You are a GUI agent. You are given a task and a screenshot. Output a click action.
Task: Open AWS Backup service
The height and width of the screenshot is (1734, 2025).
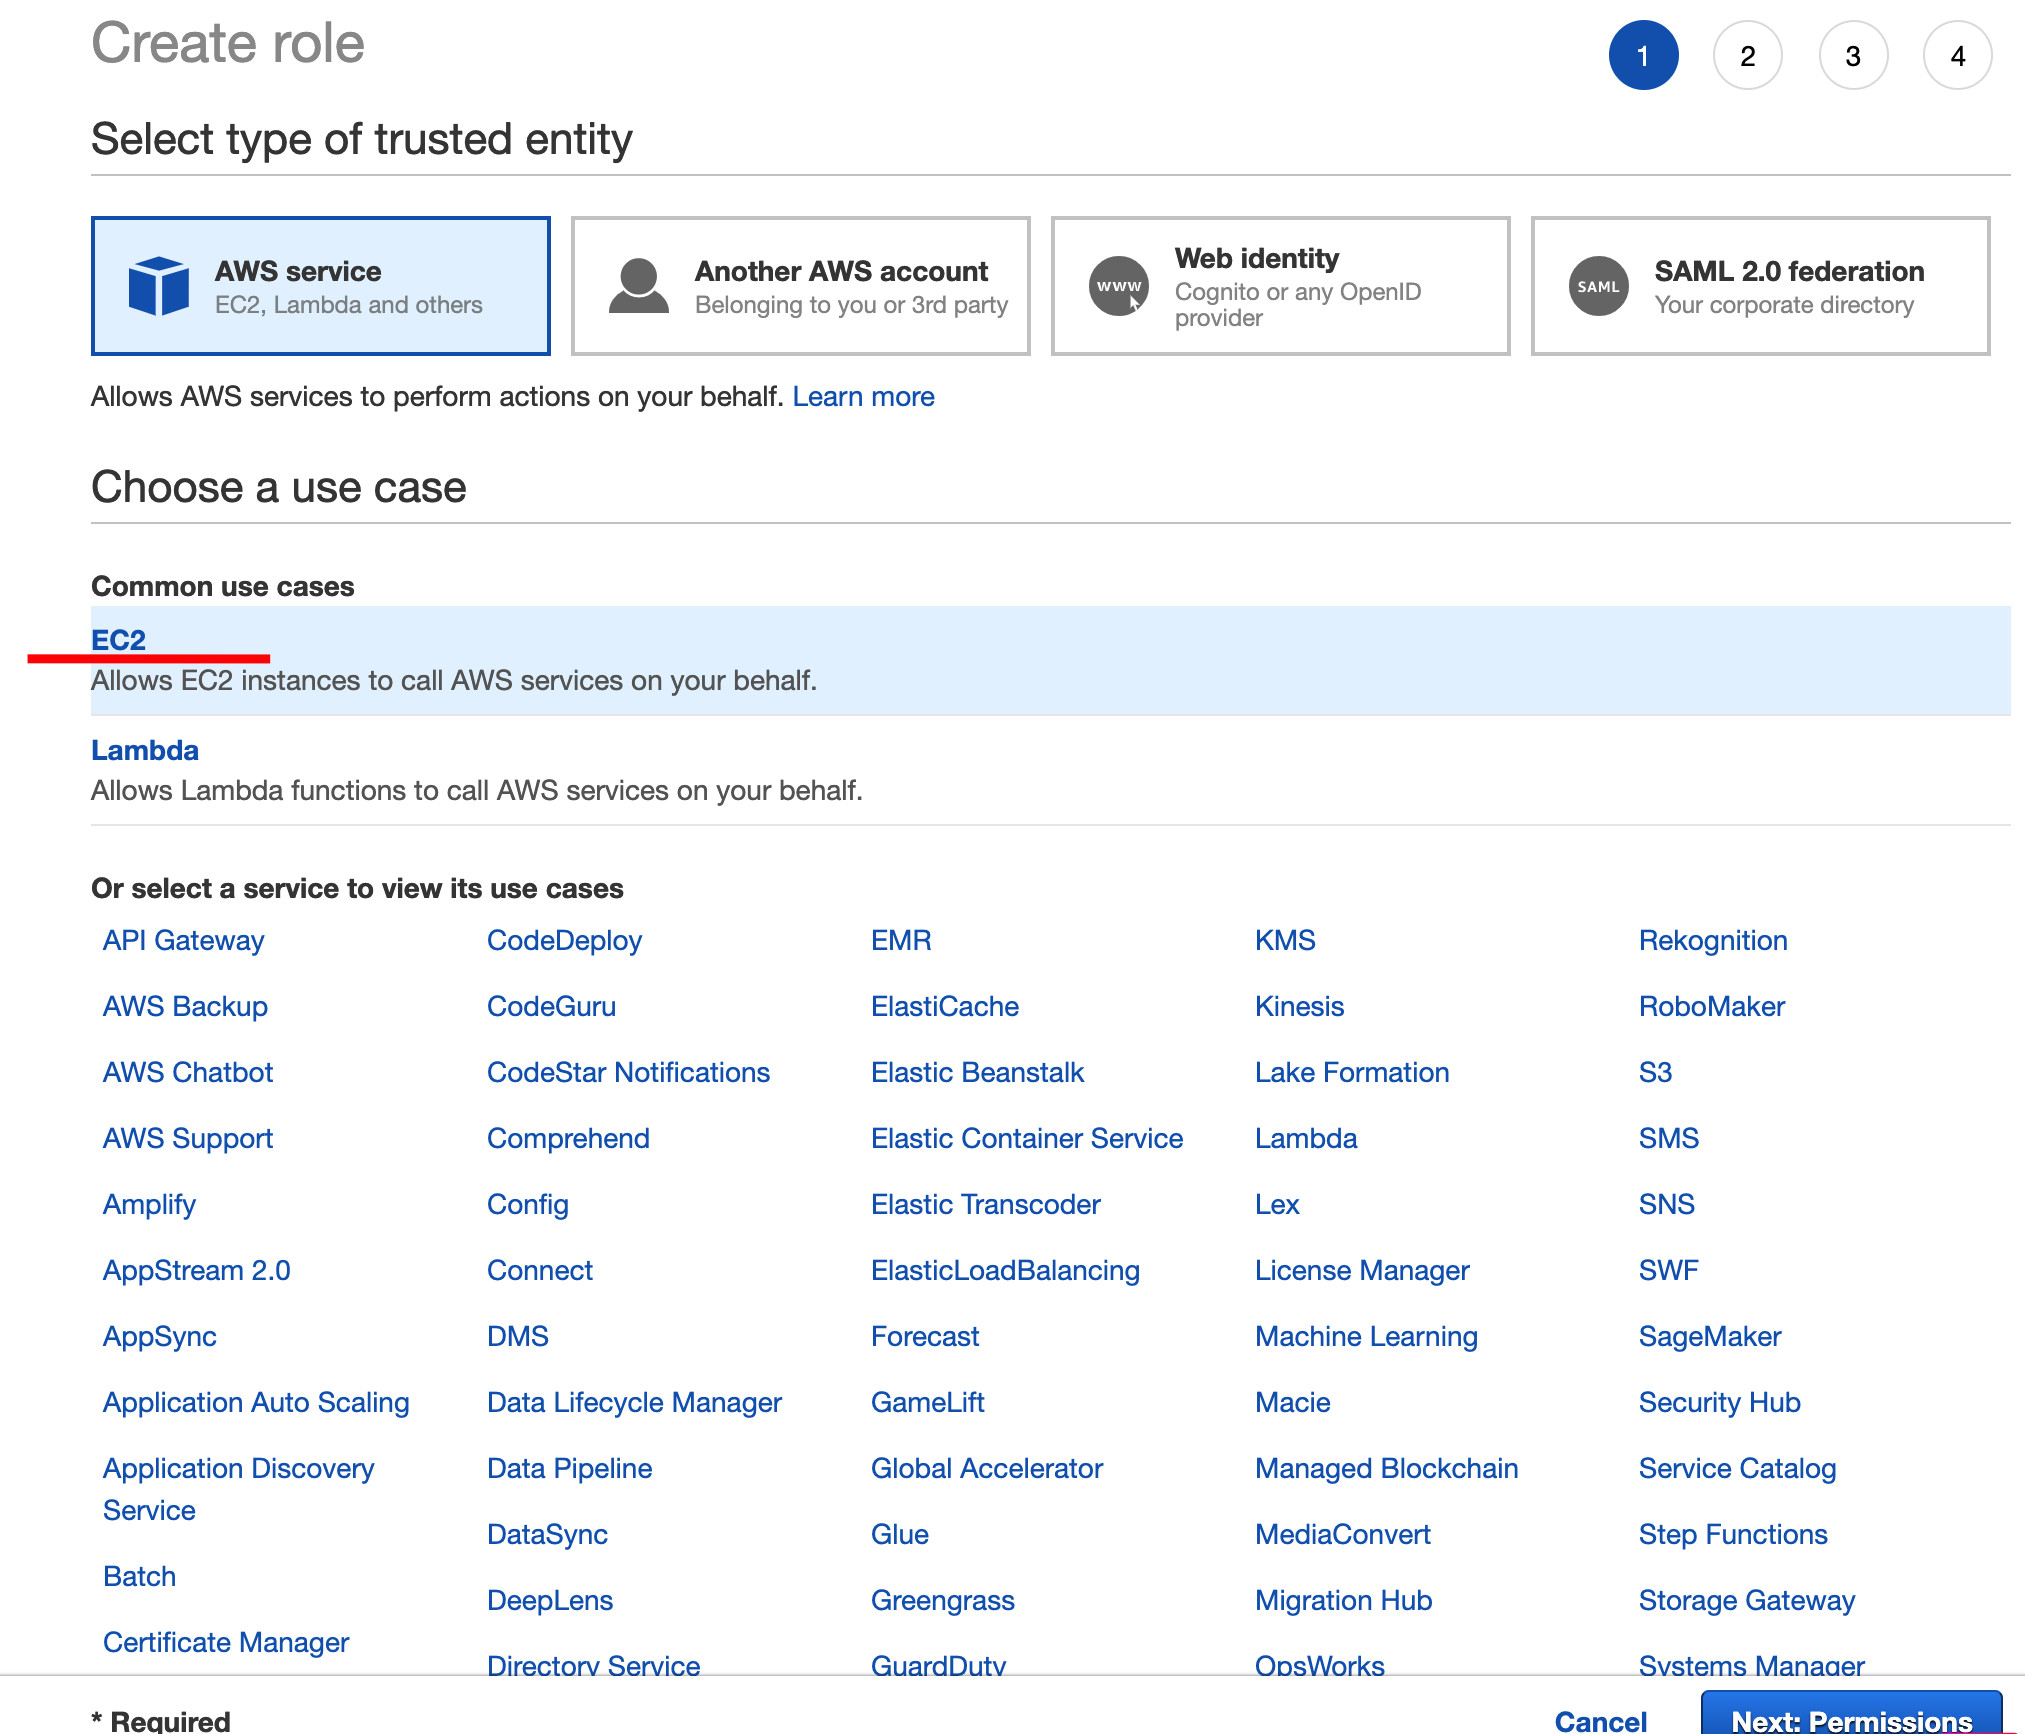pyautogui.click(x=185, y=1007)
